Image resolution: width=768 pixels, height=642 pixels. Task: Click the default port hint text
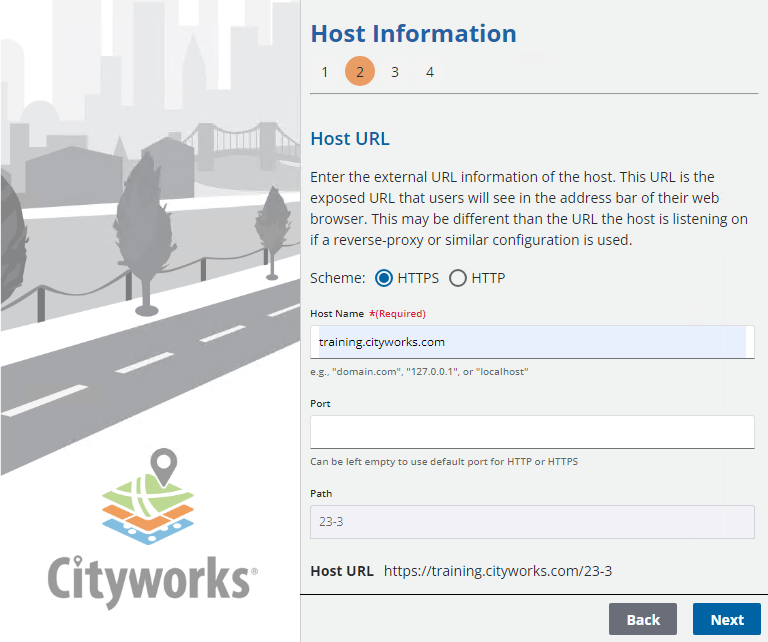click(444, 461)
